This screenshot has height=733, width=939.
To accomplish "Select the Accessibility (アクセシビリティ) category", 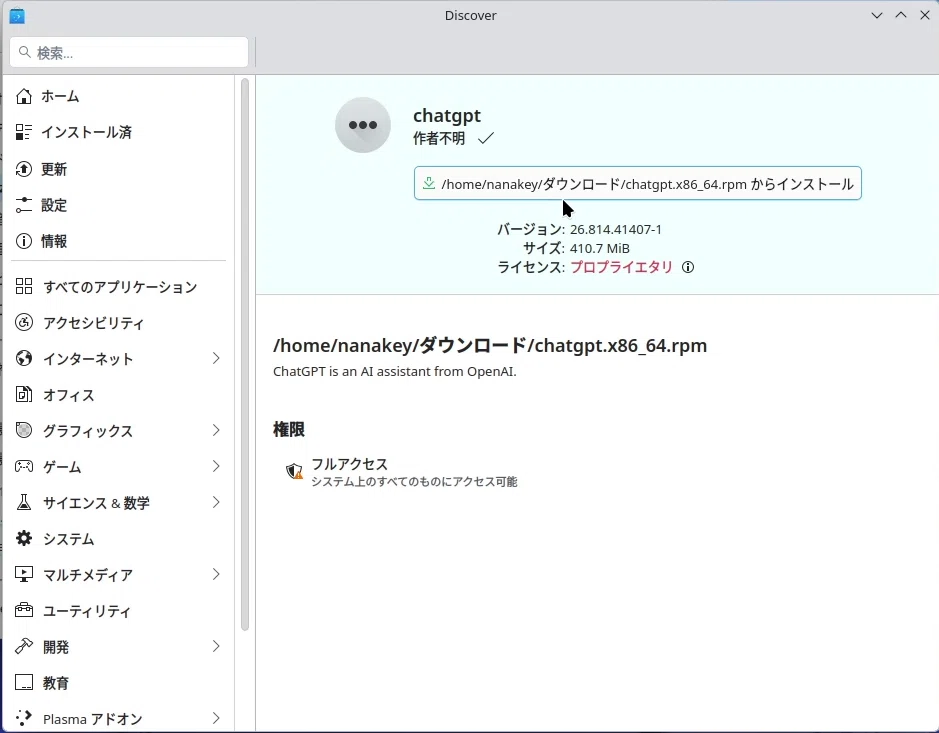I will pyautogui.click(x=119, y=322).
